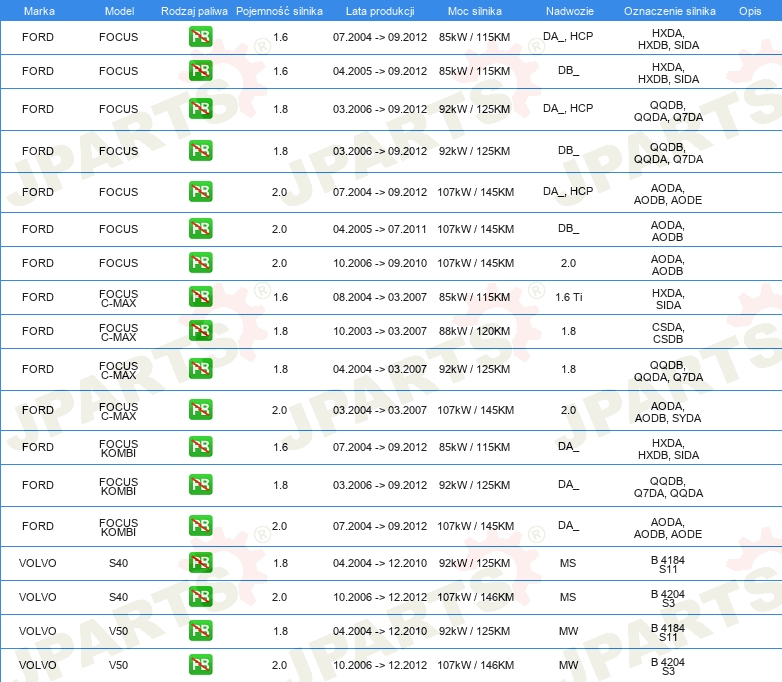Click petrol fuel icon in Focus 1.6 DA_, HCP row
The width and height of the screenshot is (782, 682).
[200, 37]
